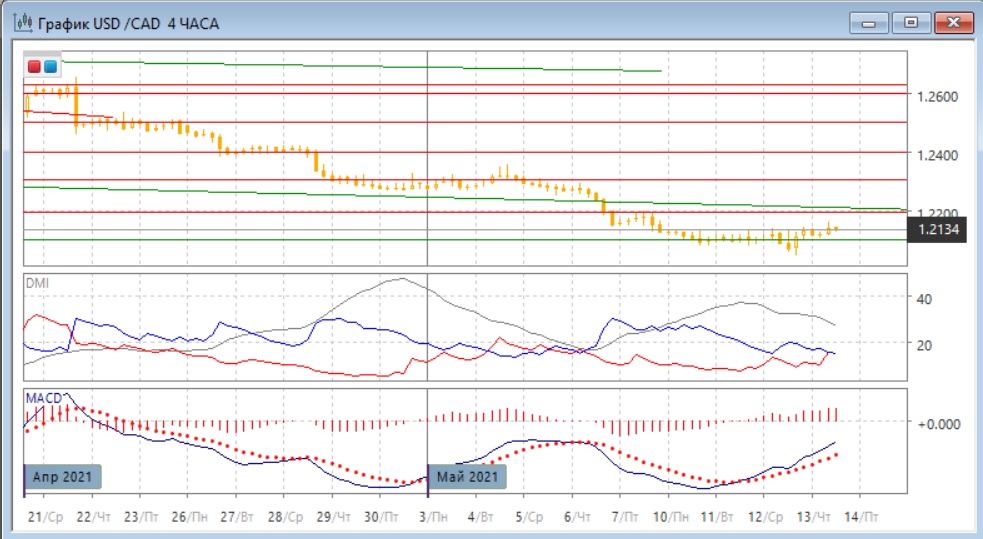
Task: Click the red square button on chart
Action: point(34,67)
